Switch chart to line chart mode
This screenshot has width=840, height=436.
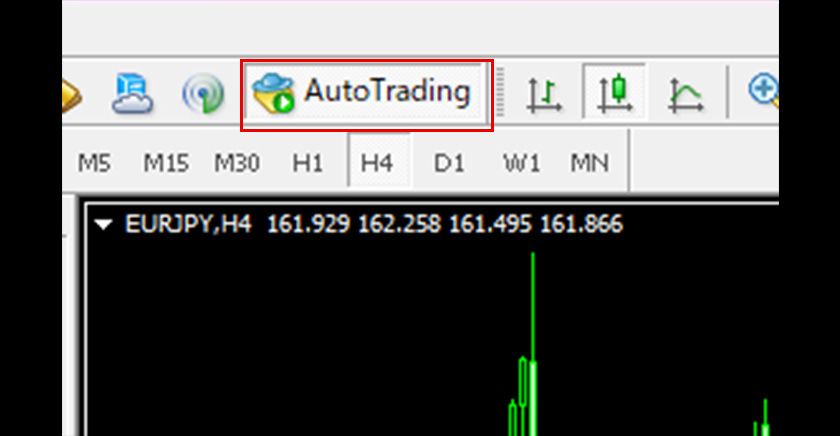[685, 94]
